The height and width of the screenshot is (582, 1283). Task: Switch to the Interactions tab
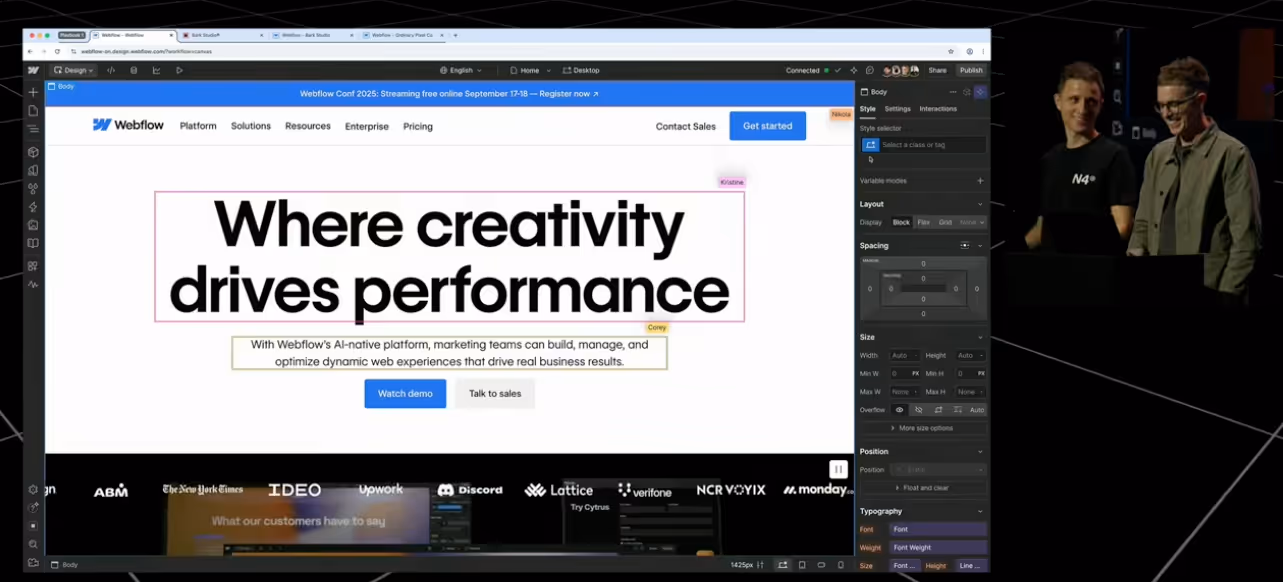click(x=938, y=108)
